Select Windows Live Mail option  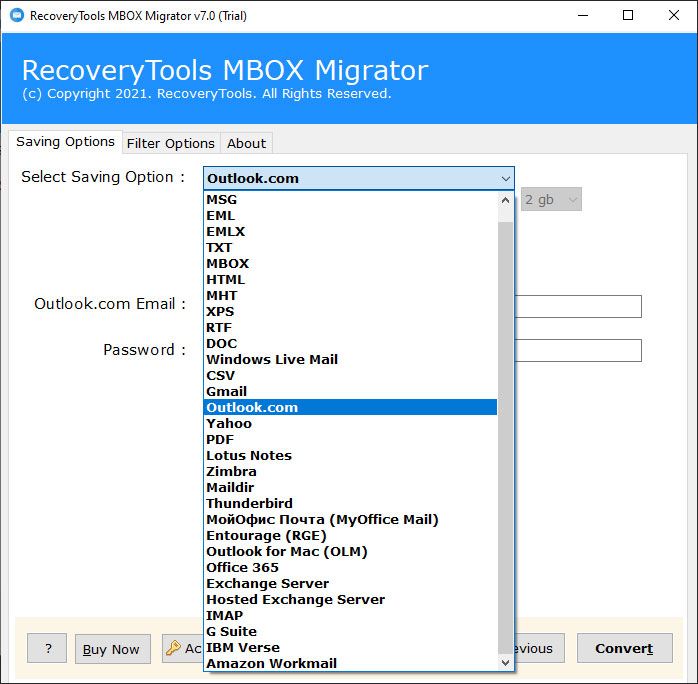(x=350, y=360)
